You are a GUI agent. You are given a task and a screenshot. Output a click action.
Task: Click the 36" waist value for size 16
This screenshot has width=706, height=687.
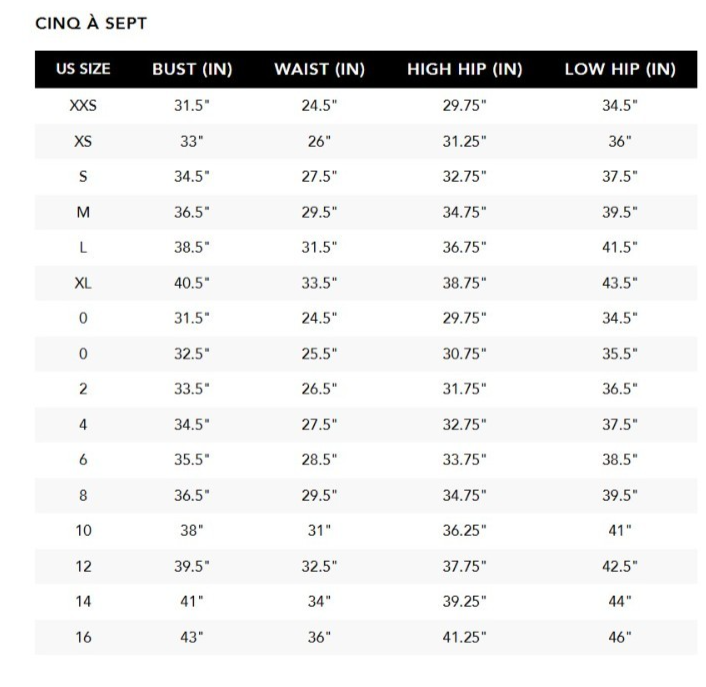(x=319, y=637)
